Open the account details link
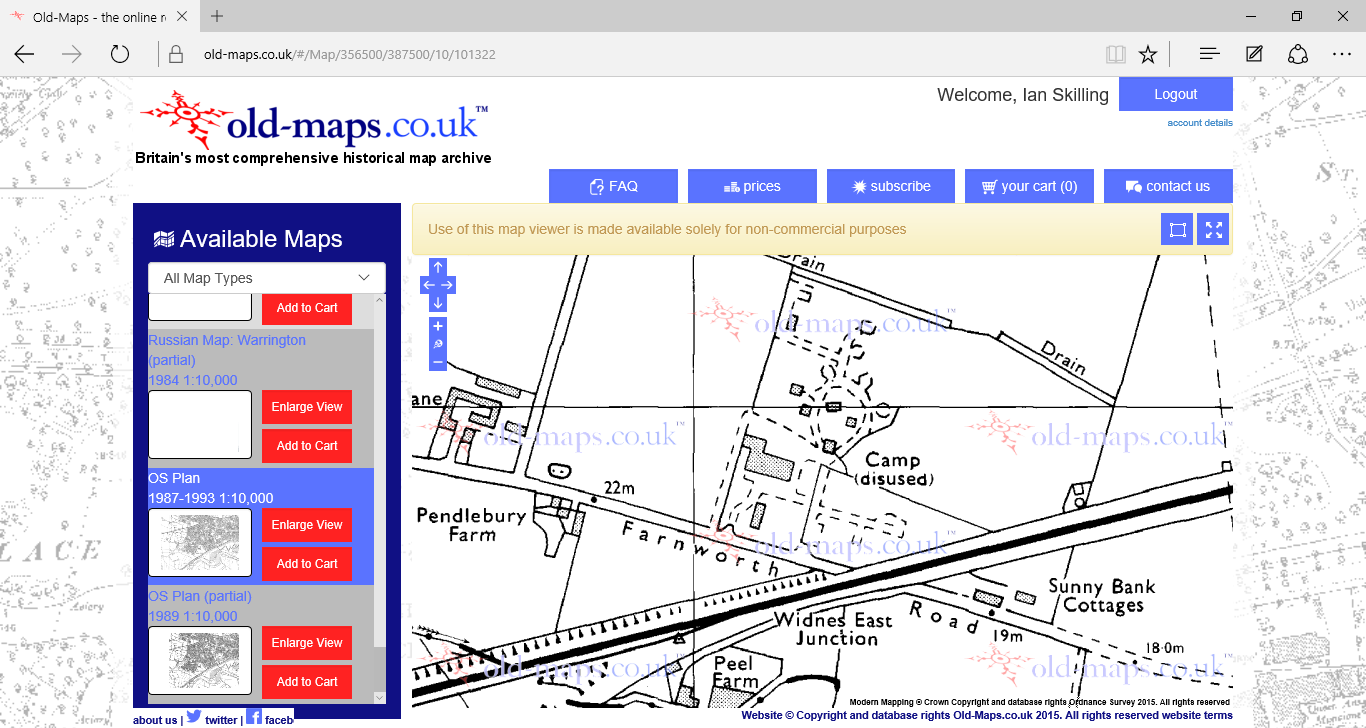This screenshot has width=1366, height=728. click(1199, 123)
